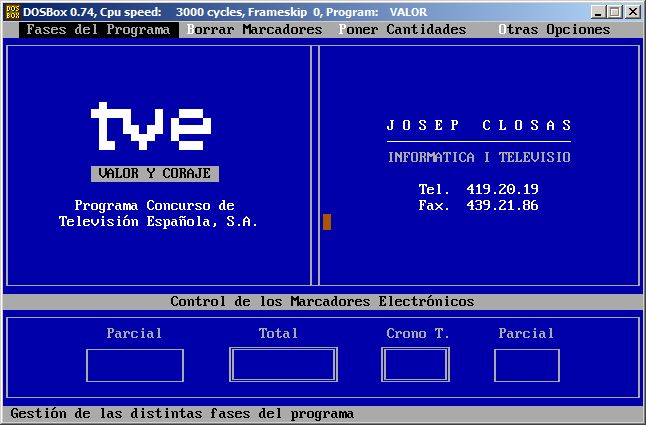This screenshot has height=425, width=646.
Task: Click the rightmost Parcial score box
Action: pos(526,365)
